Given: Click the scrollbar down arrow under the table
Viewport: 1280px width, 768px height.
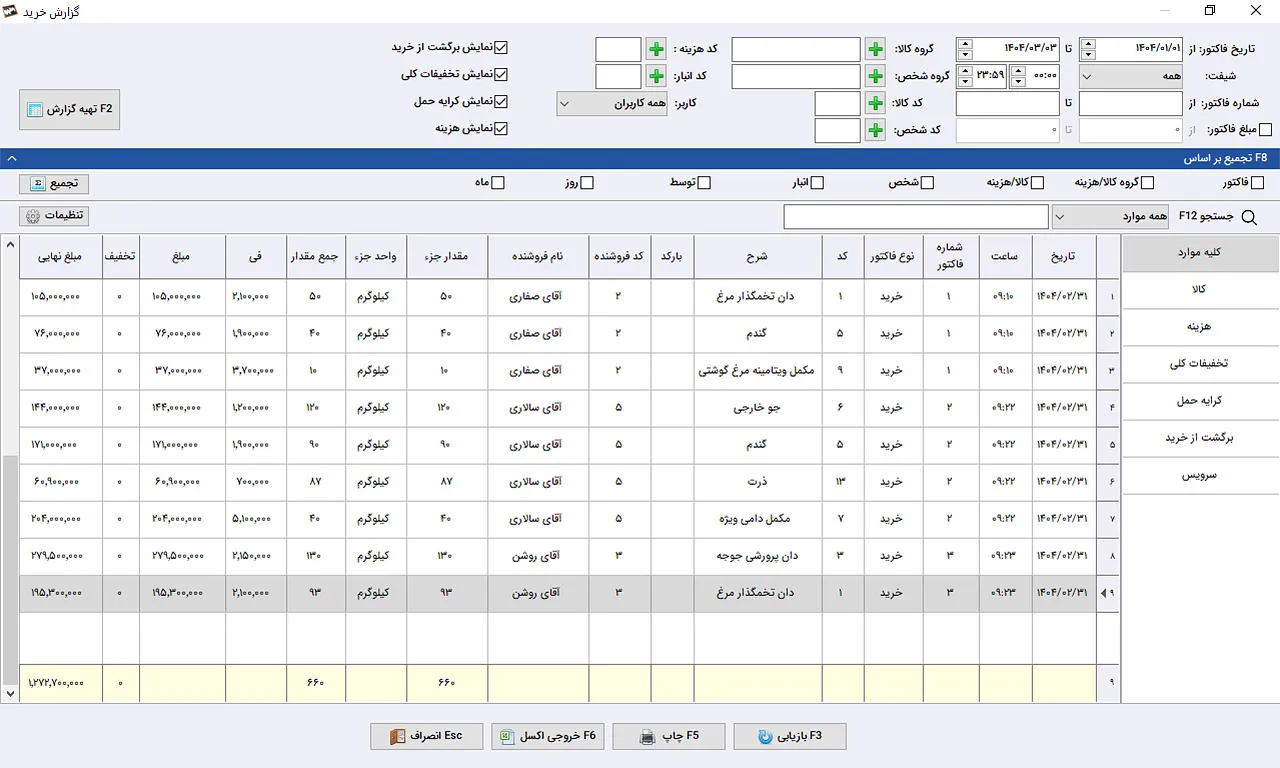Looking at the screenshot, I should tap(10, 692).
